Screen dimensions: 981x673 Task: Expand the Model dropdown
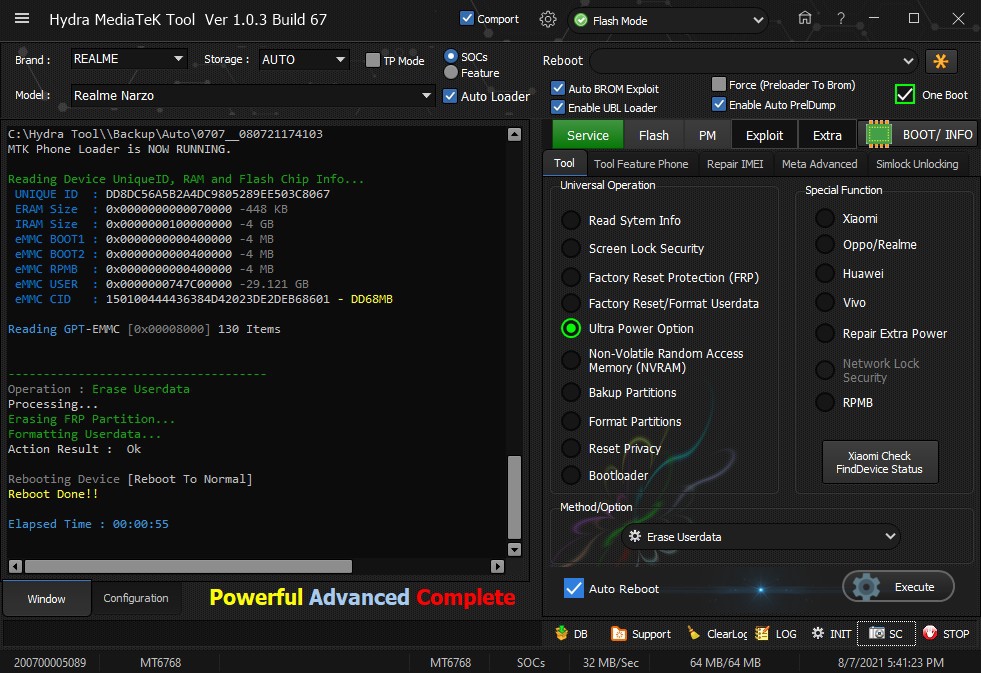253,96
